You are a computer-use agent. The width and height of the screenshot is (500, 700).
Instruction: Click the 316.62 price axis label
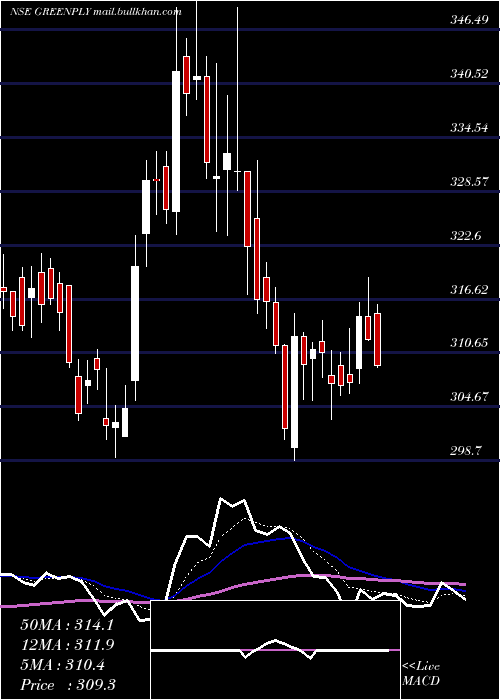(469, 290)
